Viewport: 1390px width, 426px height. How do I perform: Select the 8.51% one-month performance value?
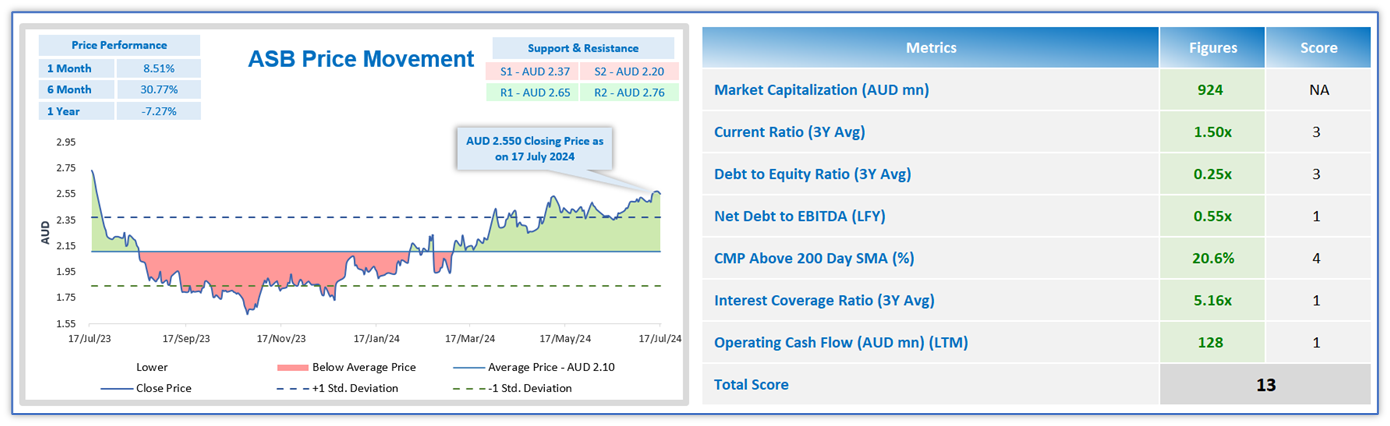click(x=159, y=68)
